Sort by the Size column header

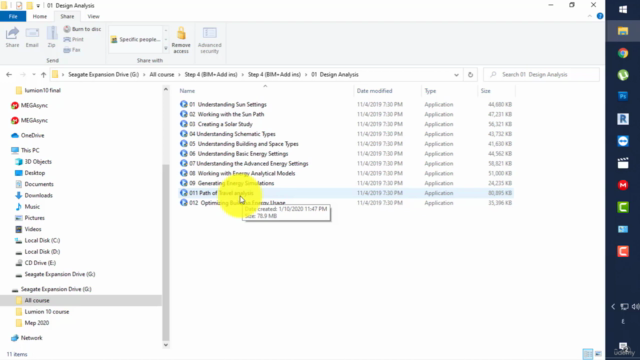pos(485,91)
